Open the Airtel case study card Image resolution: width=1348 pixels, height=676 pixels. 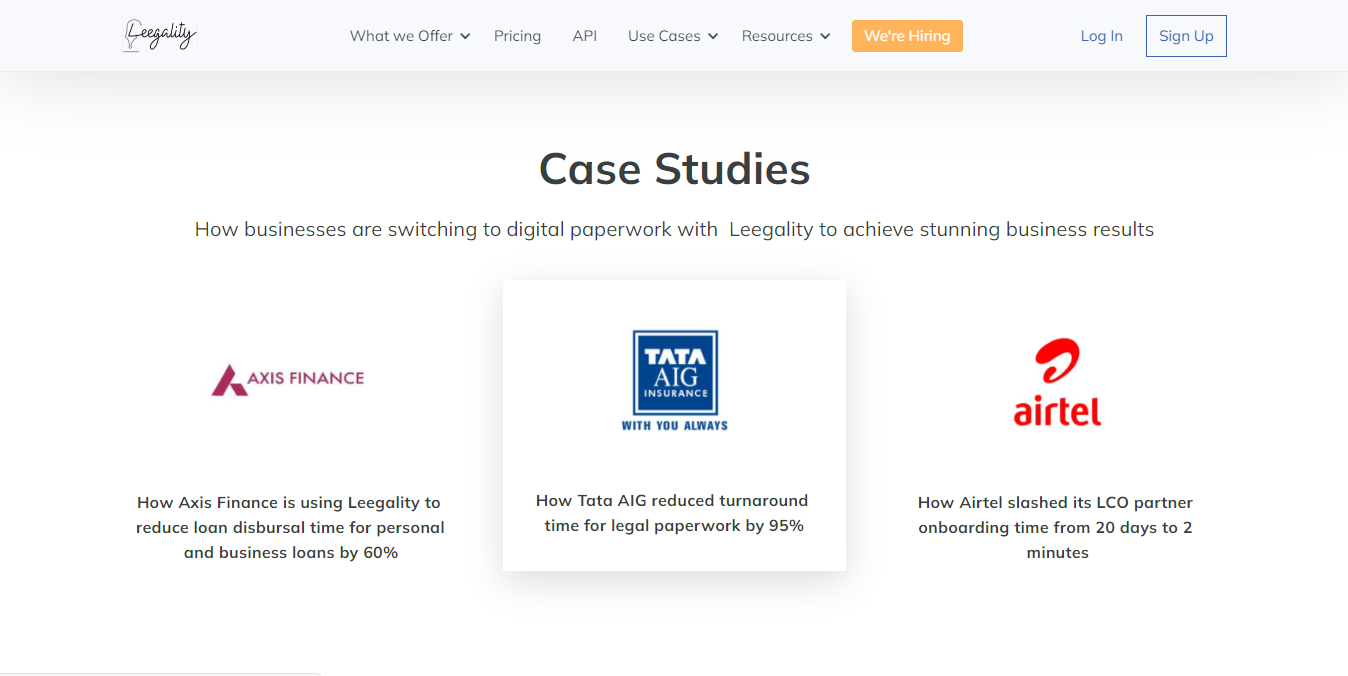click(1057, 450)
